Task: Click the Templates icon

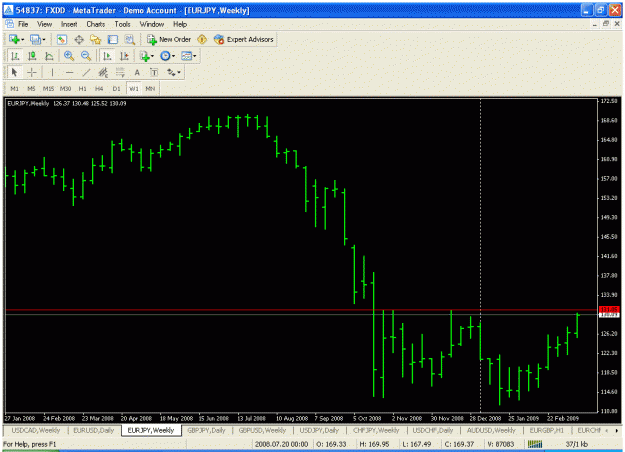Action: 186,56
